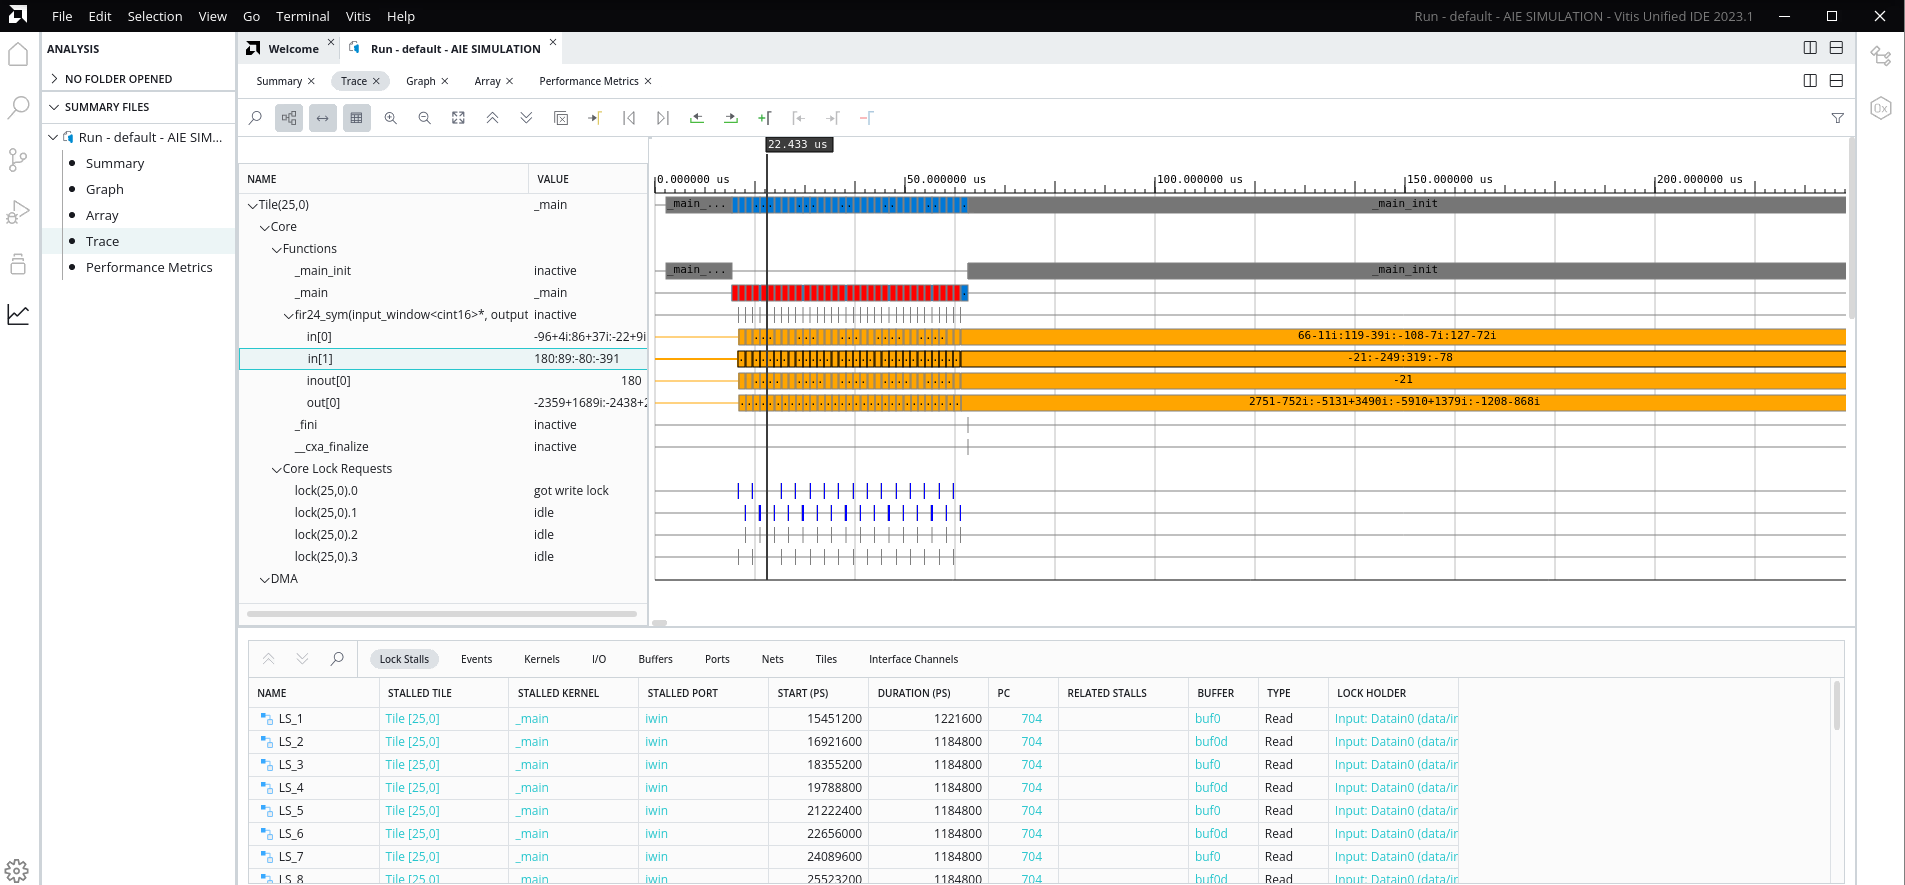Toggle the hierarchy tree view button

click(289, 118)
